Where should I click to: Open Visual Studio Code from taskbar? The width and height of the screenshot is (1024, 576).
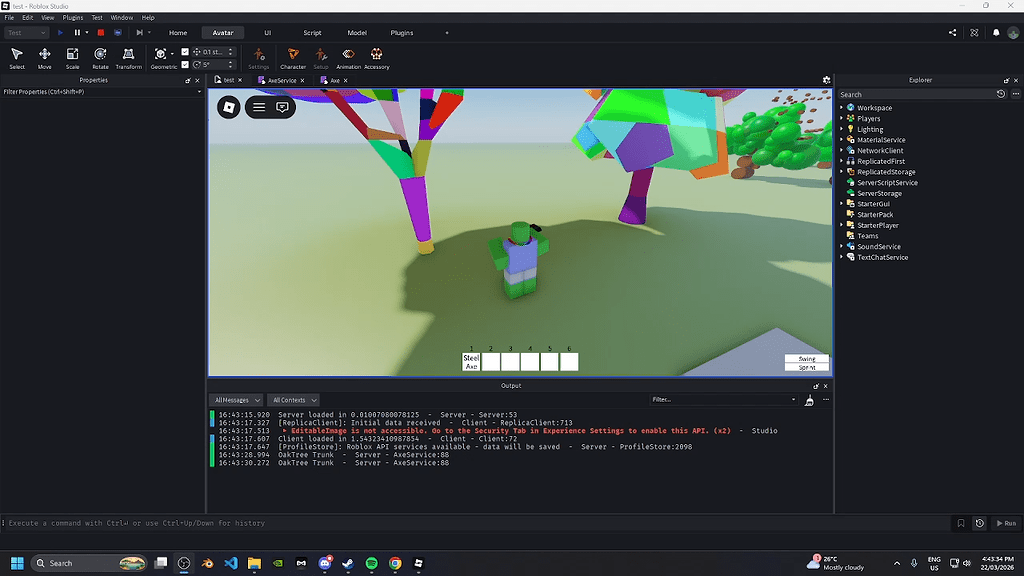[231, 563]
